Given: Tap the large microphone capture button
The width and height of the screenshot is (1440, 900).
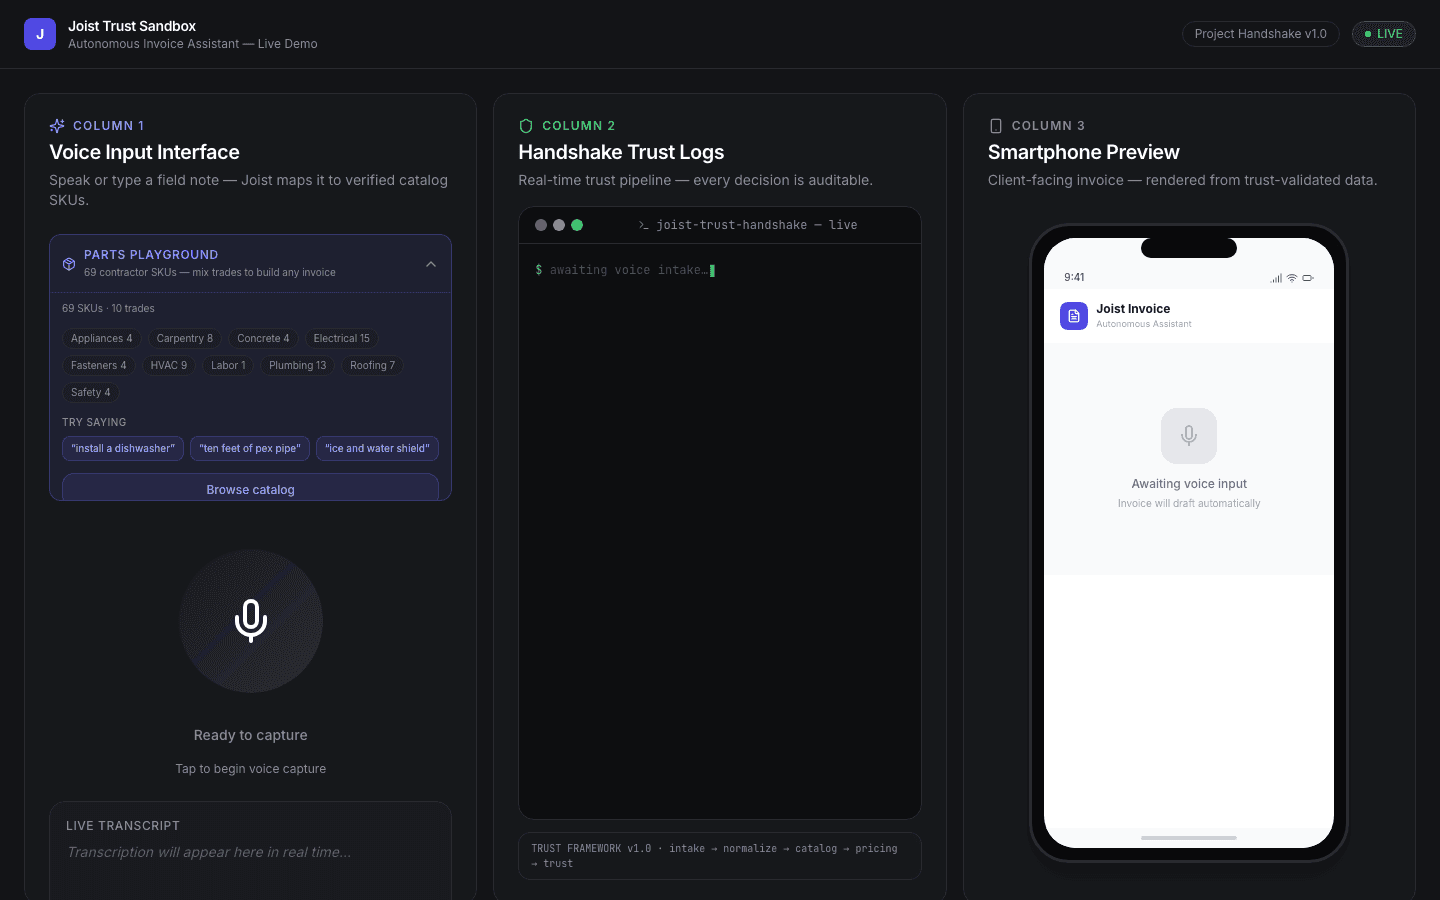Looking at the screenshot, I should click(251, 621).
